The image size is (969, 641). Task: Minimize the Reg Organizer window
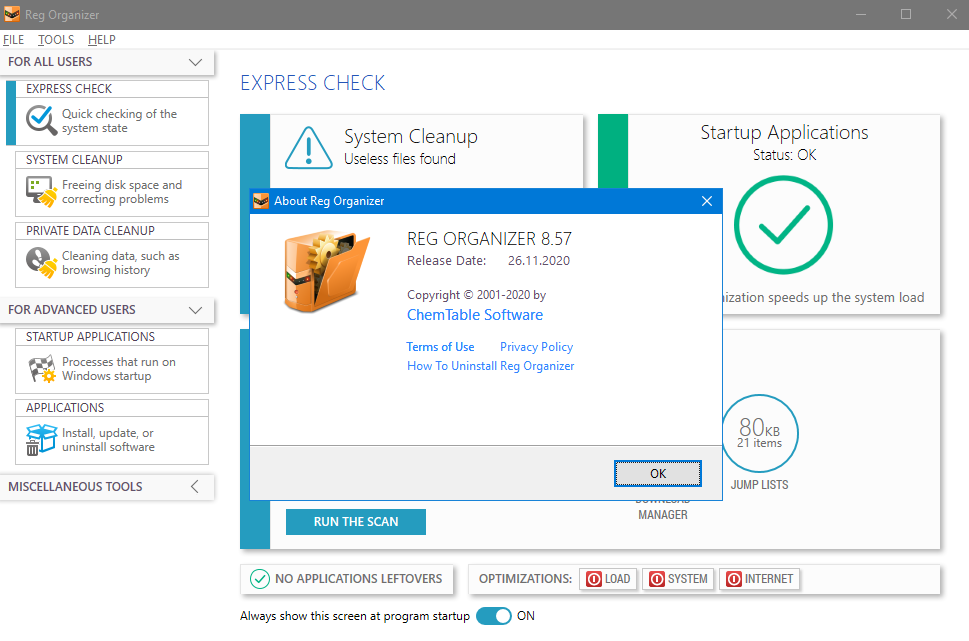(861, 14)
